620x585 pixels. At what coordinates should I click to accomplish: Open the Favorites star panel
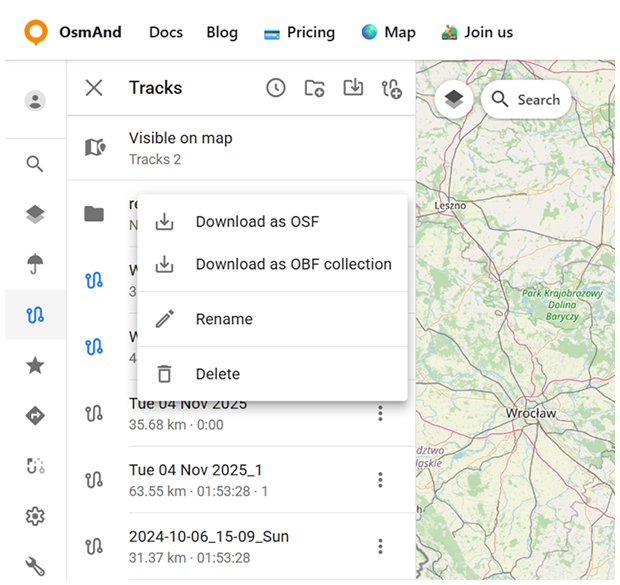pyautogui.click(x=35, y=366)
